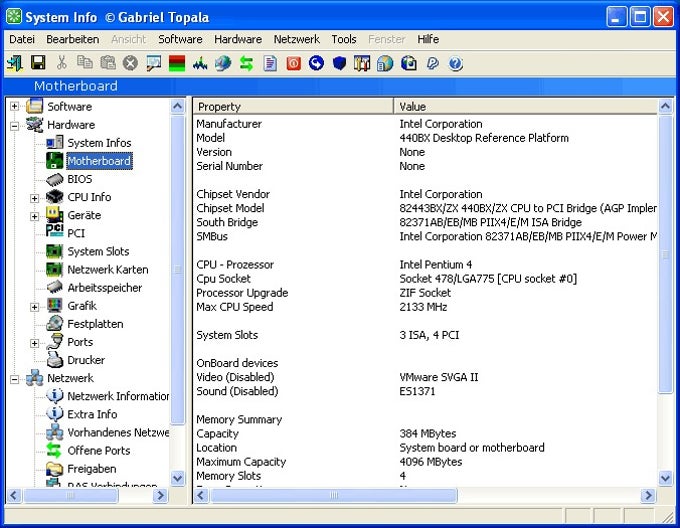The width and height of the screenshot is (680, 528).
Task: Select the Max CPU Speed row
Action: coord(425,307)
